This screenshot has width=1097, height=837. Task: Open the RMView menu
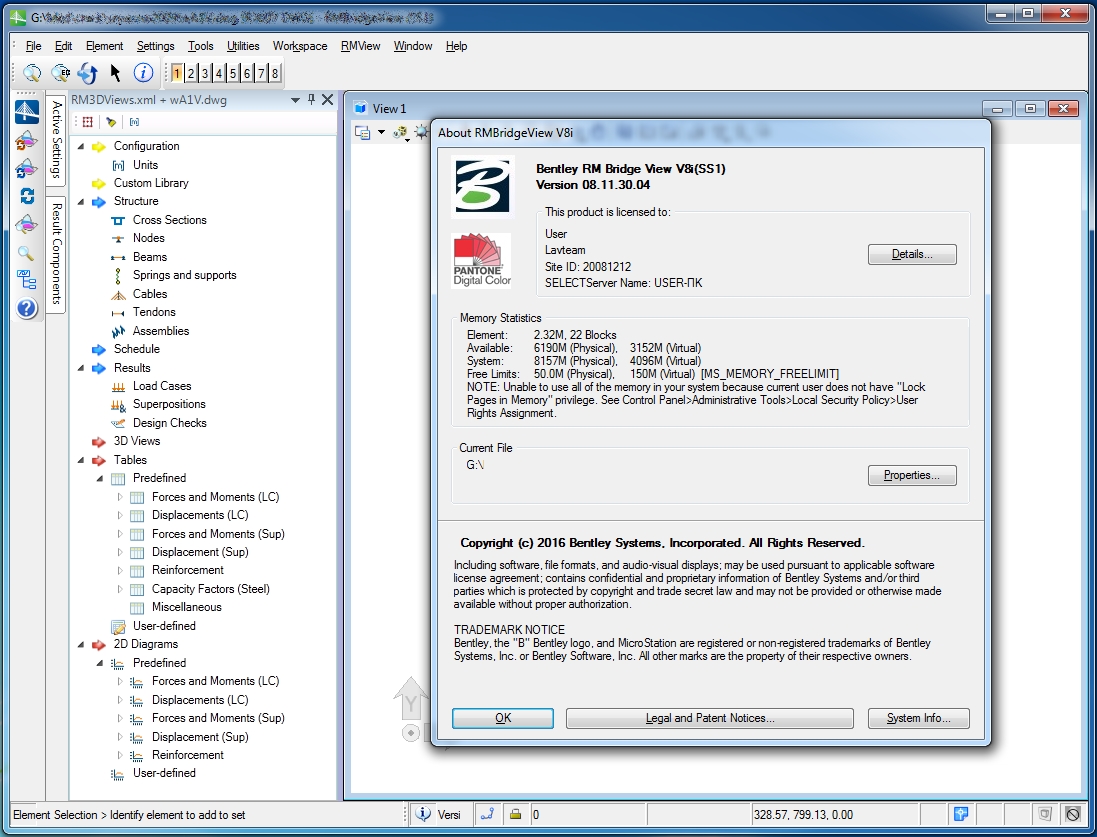coord(360,46)
